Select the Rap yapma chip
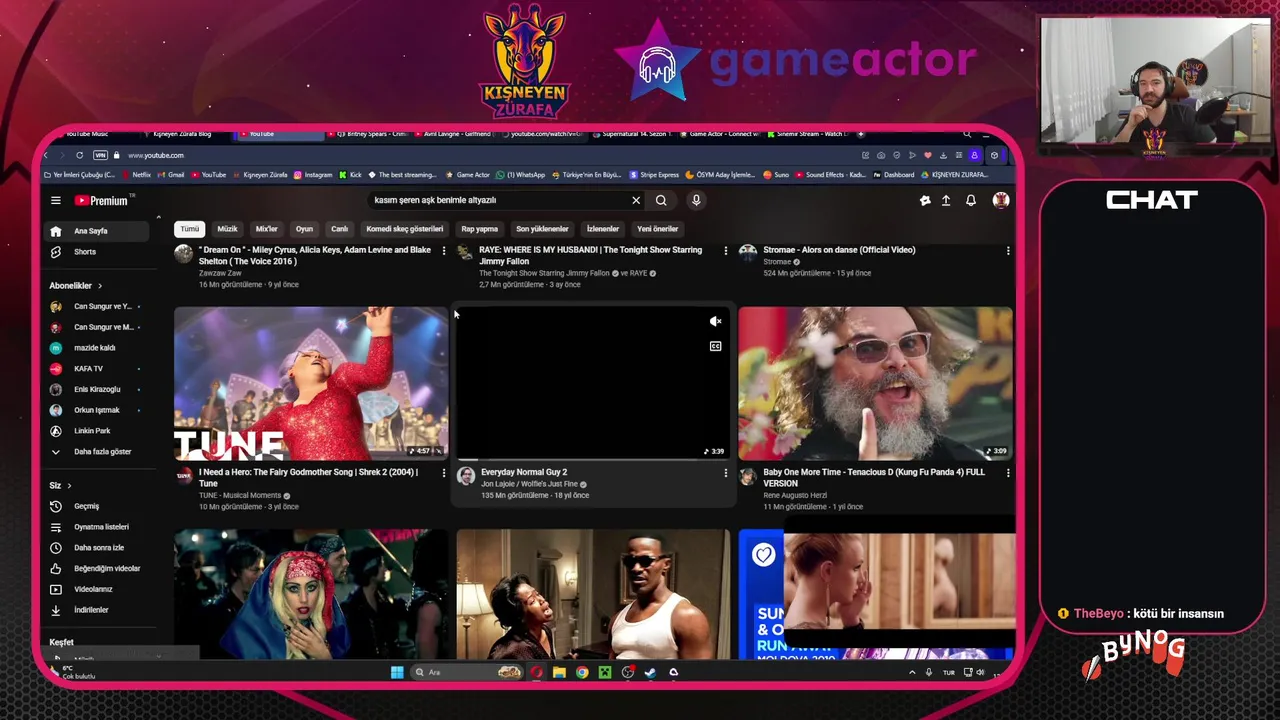 (x=479, y=229)
